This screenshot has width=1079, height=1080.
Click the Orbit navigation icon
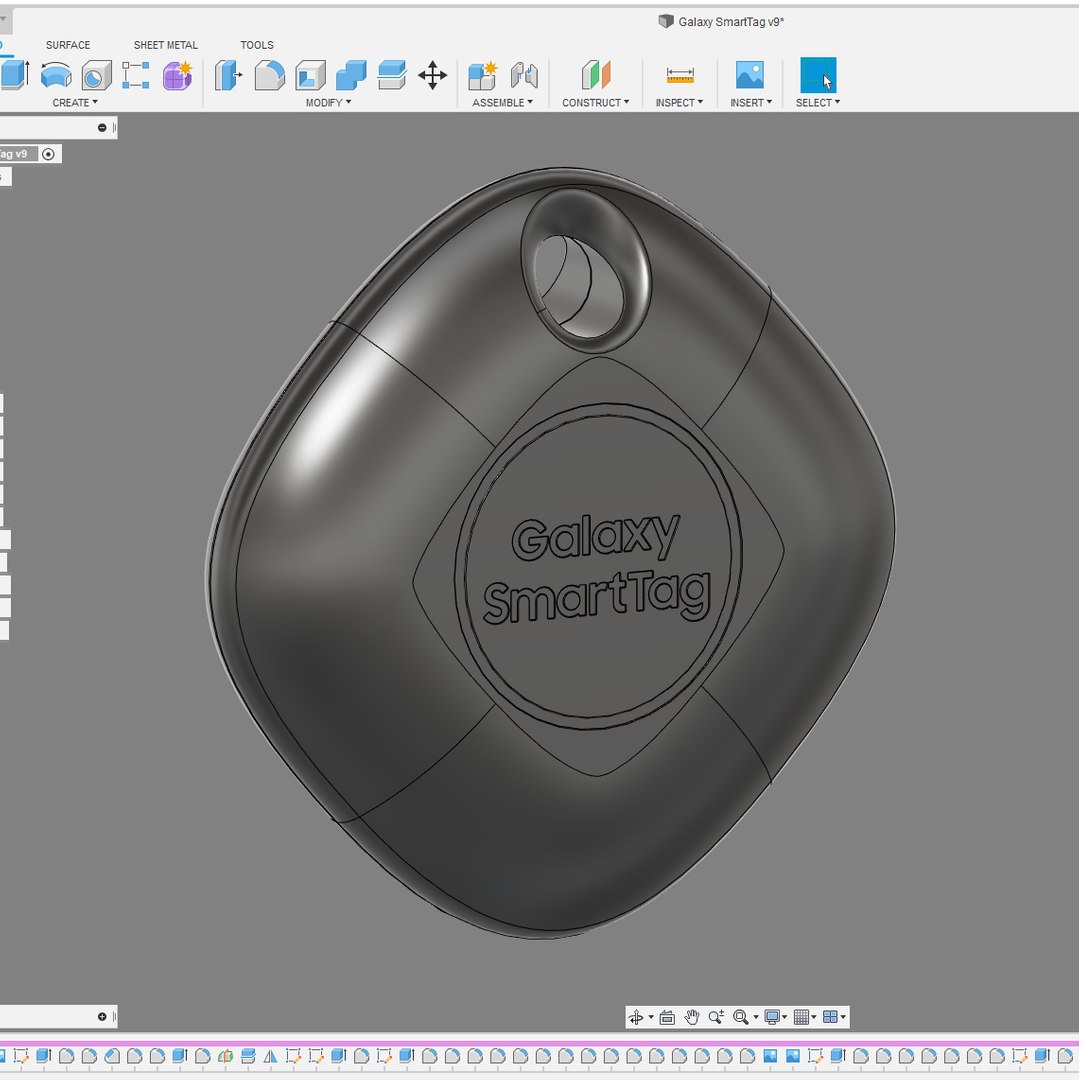click(x=636, y=1017)
